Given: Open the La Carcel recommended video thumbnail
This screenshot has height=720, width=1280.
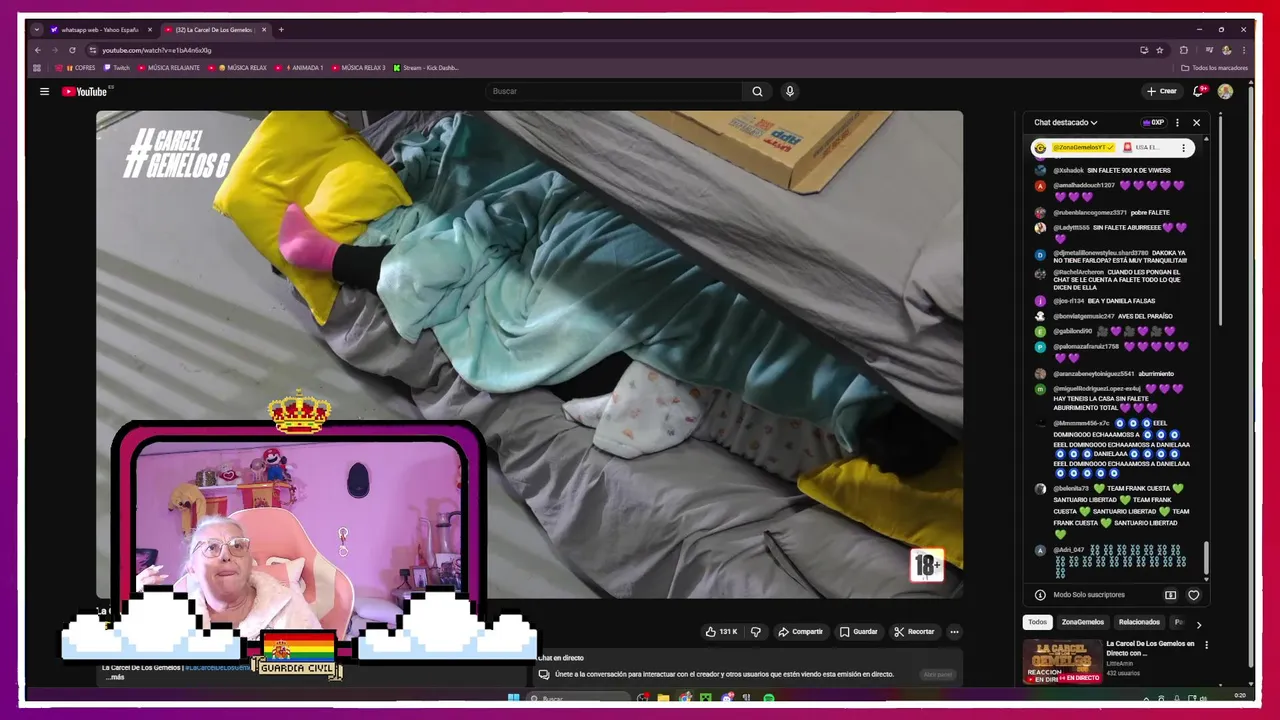Looking at the screenshot, I should click(x=1061, y=661).
